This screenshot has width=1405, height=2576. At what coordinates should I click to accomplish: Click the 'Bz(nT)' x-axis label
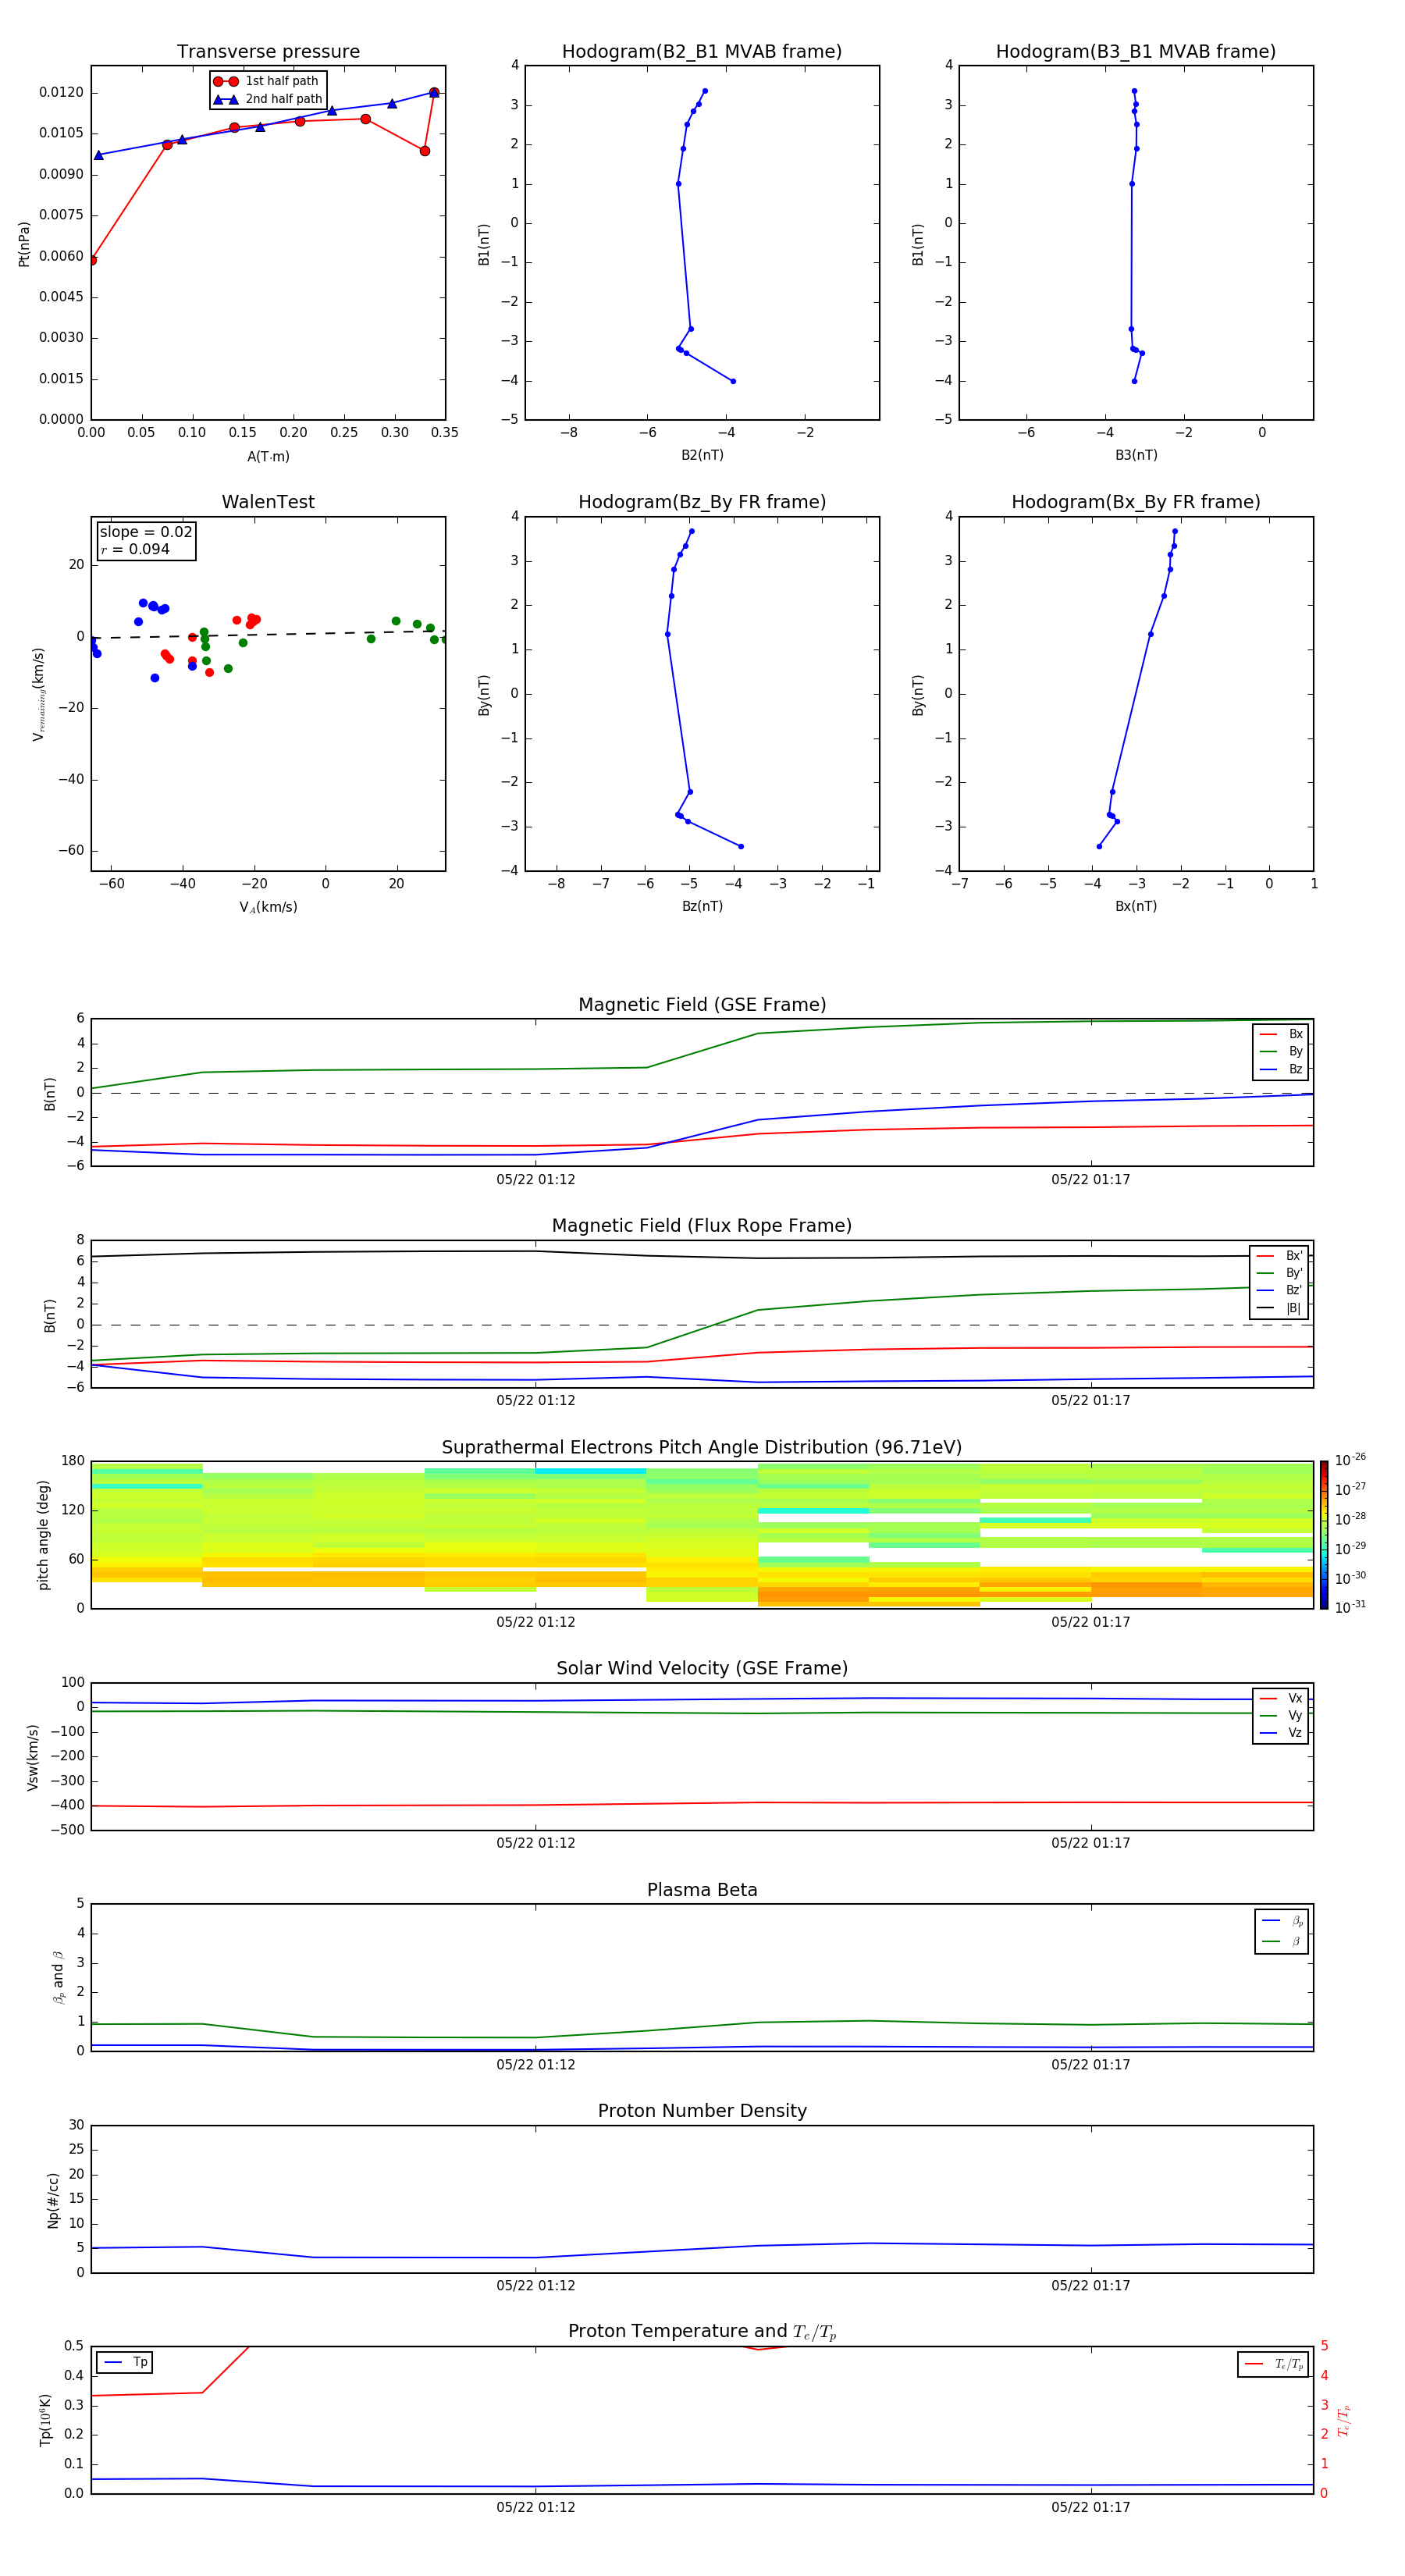click(702, 906)
